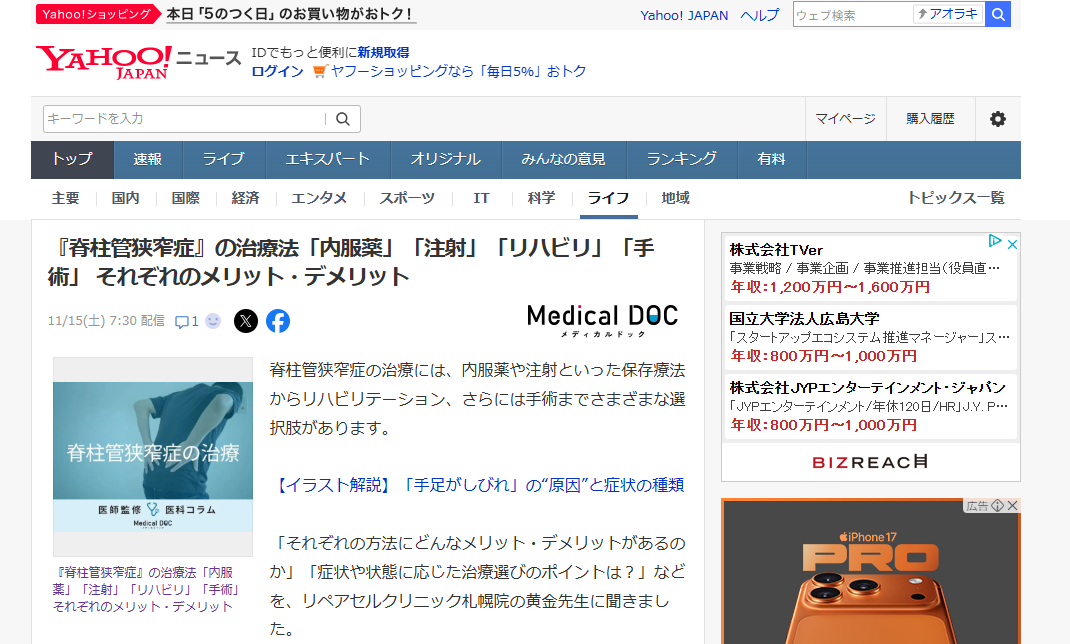
Task: Click the settings gear icon
Action: pyautogui.click(x=997, y=119)
